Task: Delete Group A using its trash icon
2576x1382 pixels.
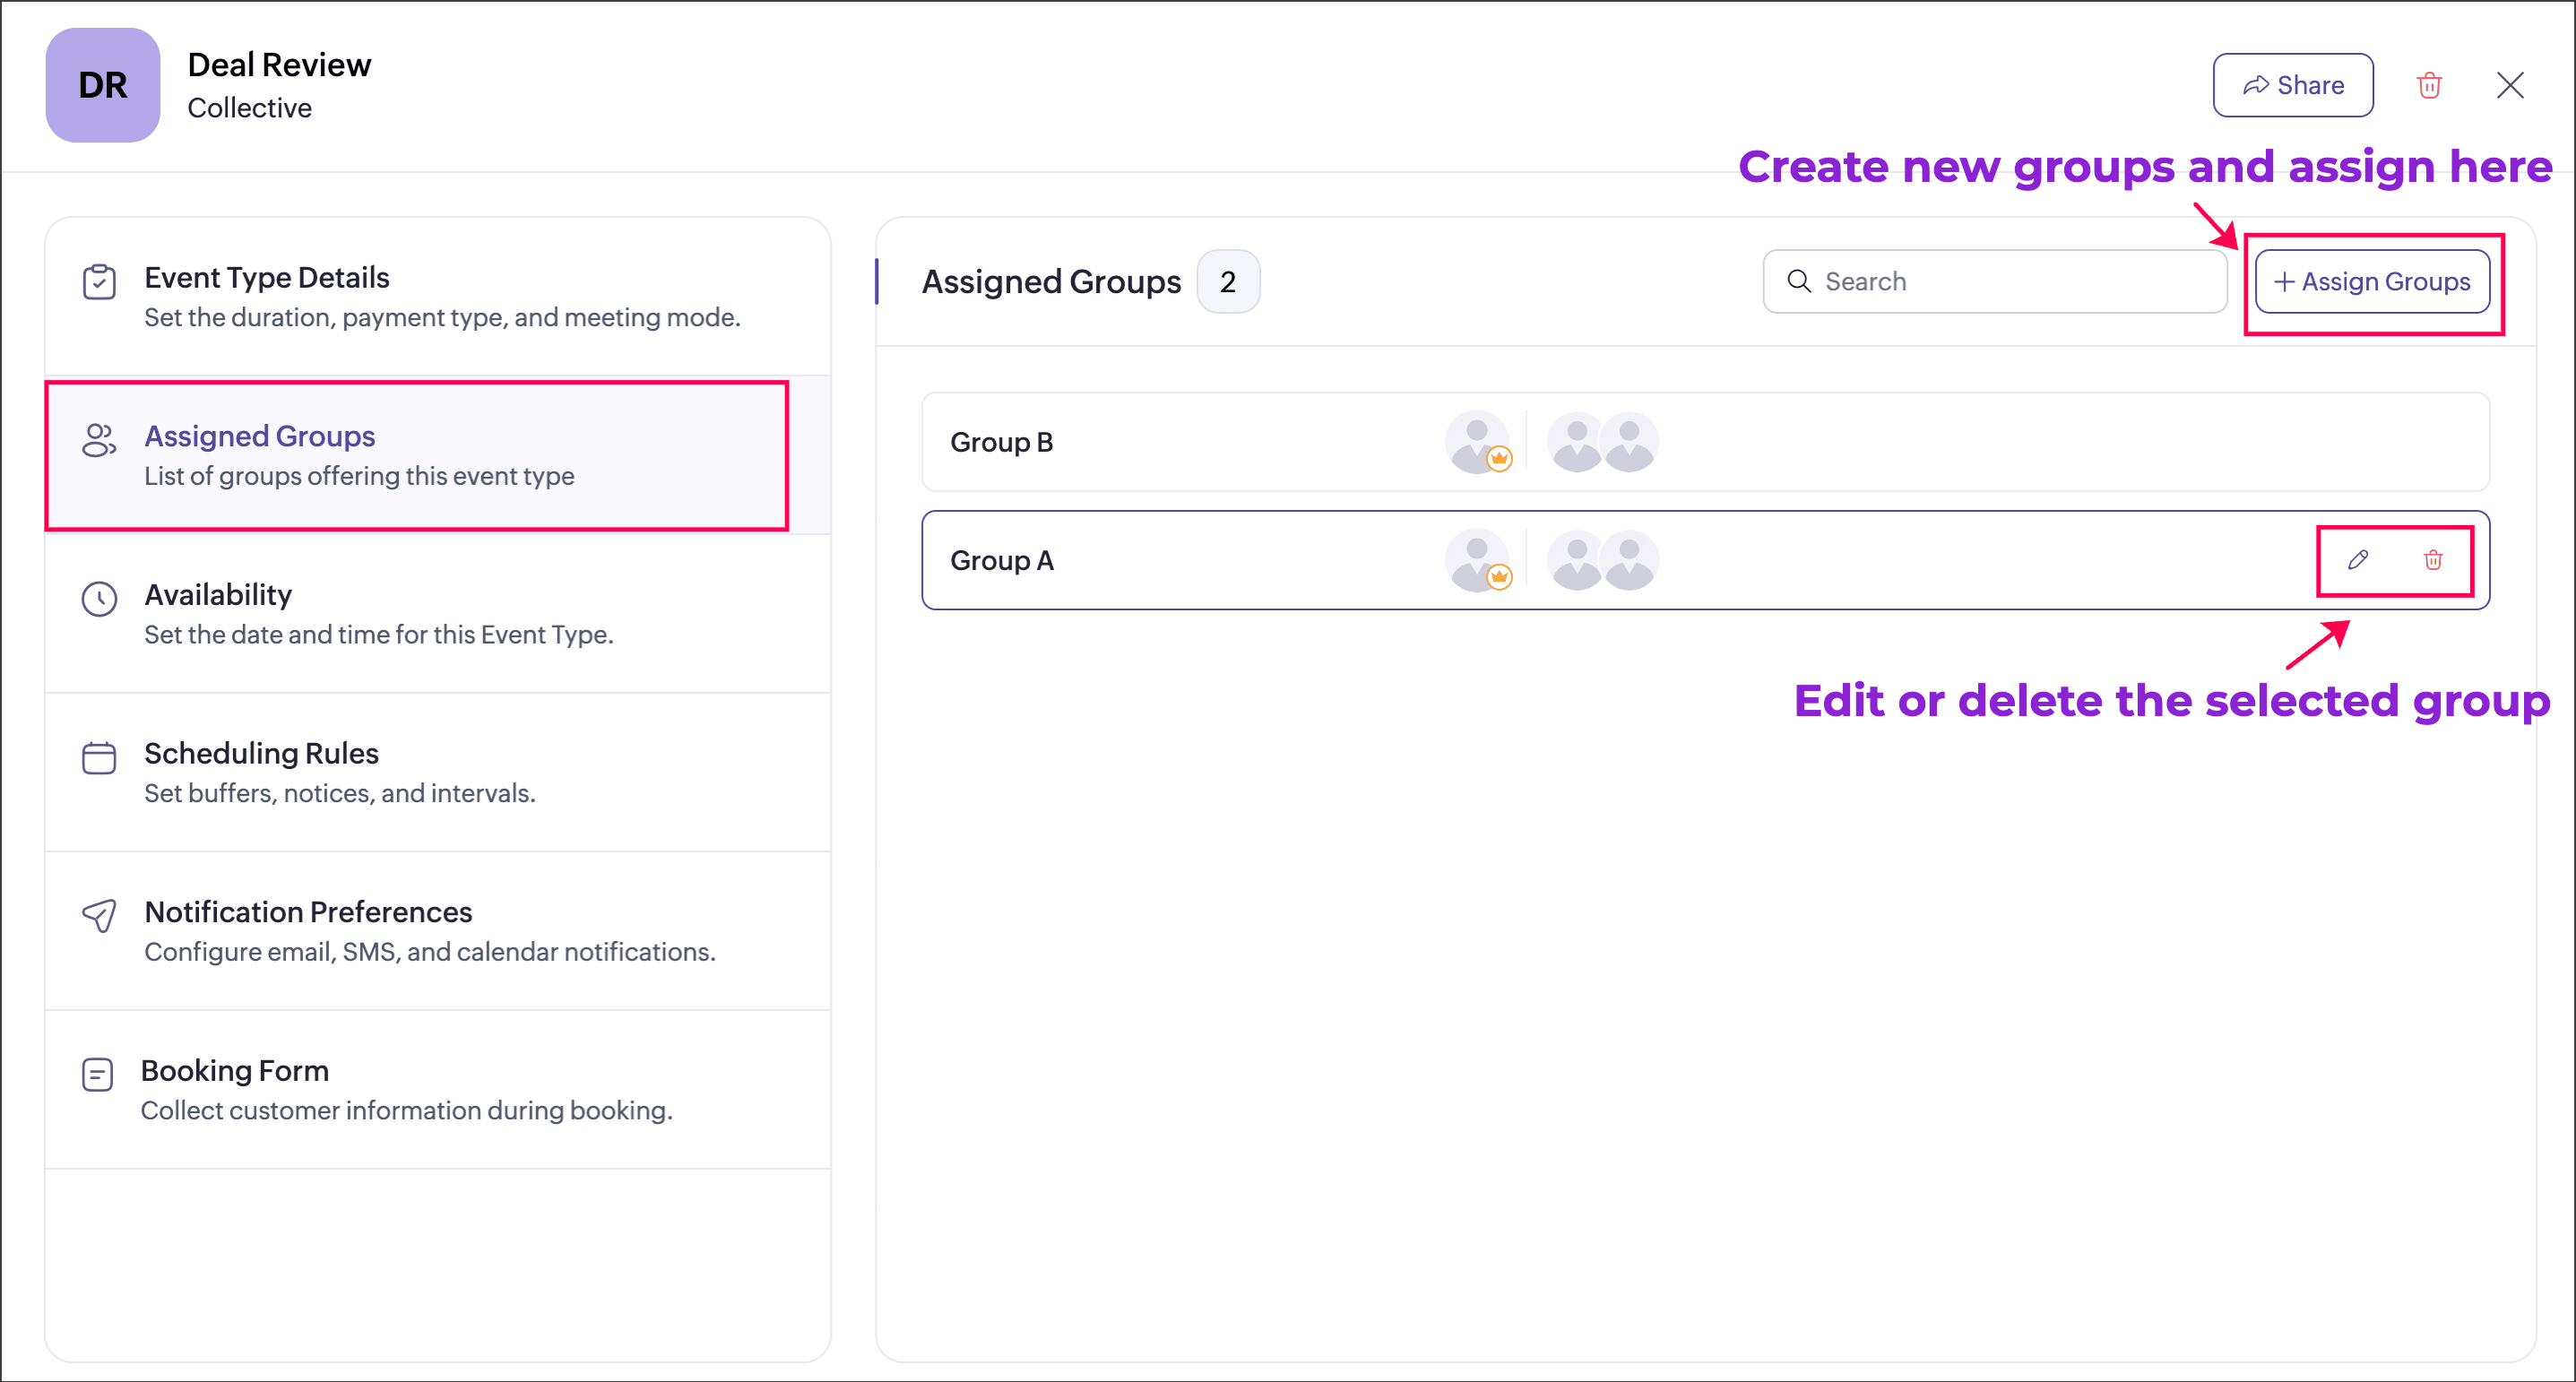Action: pos(2433,560)
